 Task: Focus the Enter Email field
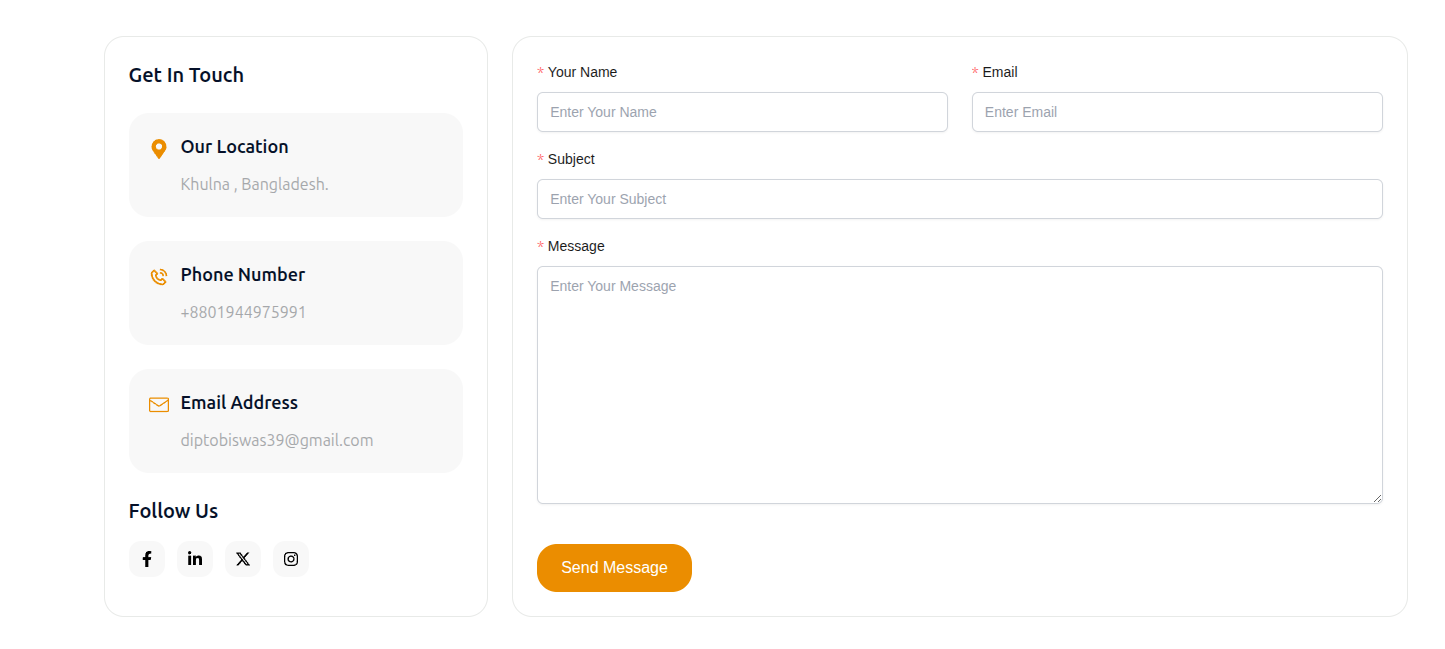[1177, 112]
